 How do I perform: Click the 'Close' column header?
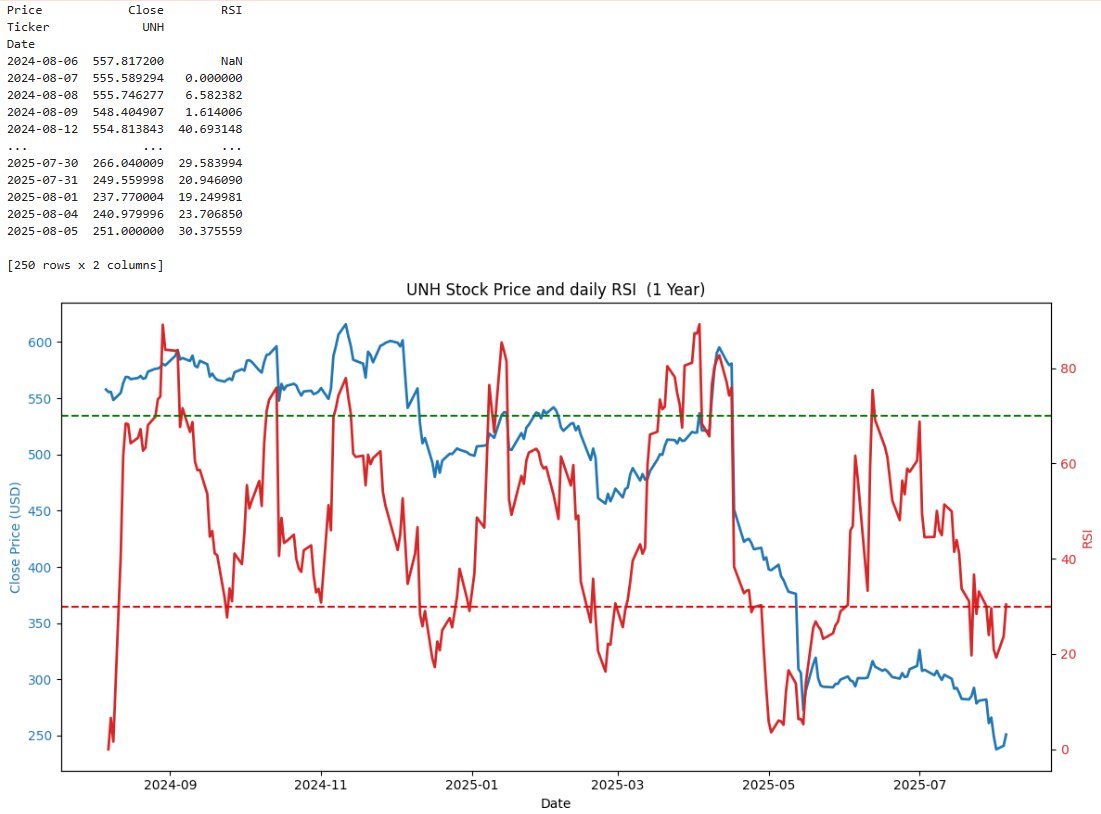(146, 10)
